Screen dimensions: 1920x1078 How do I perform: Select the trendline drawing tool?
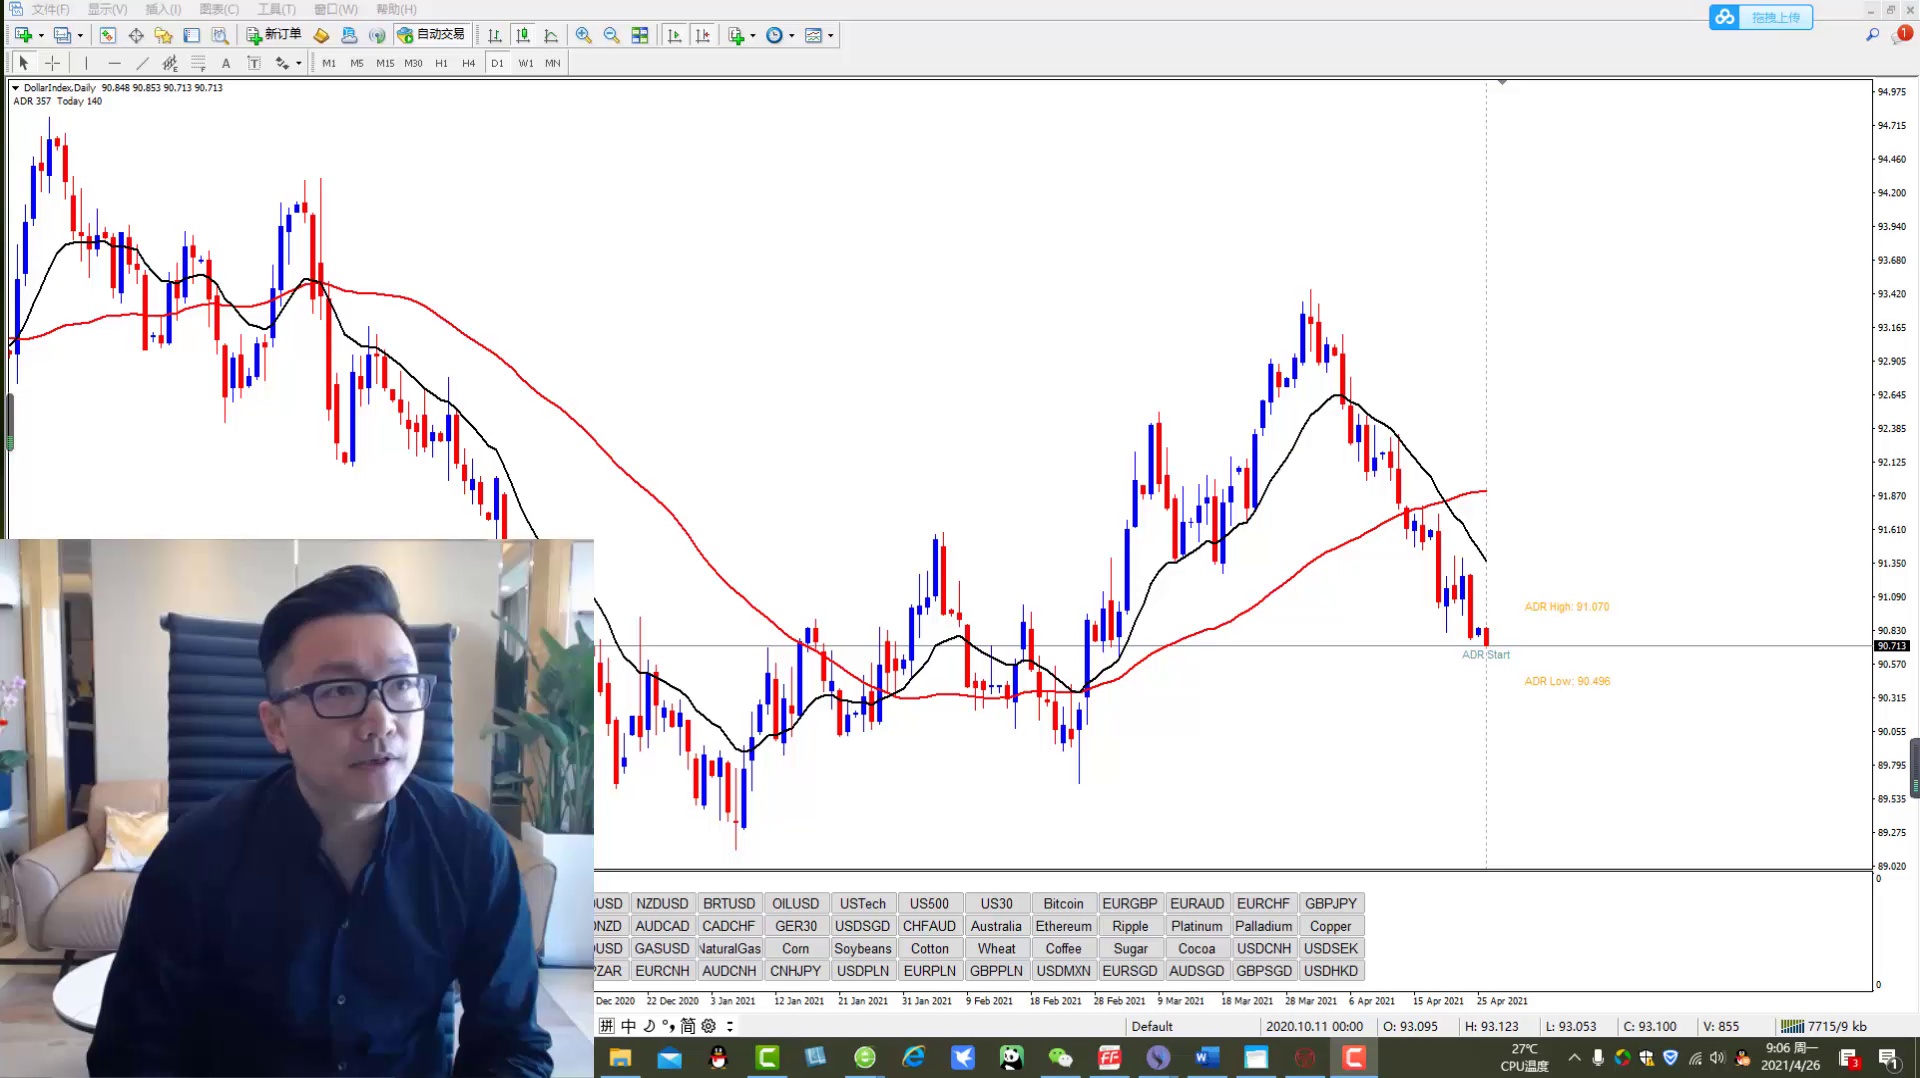point(142,63)
